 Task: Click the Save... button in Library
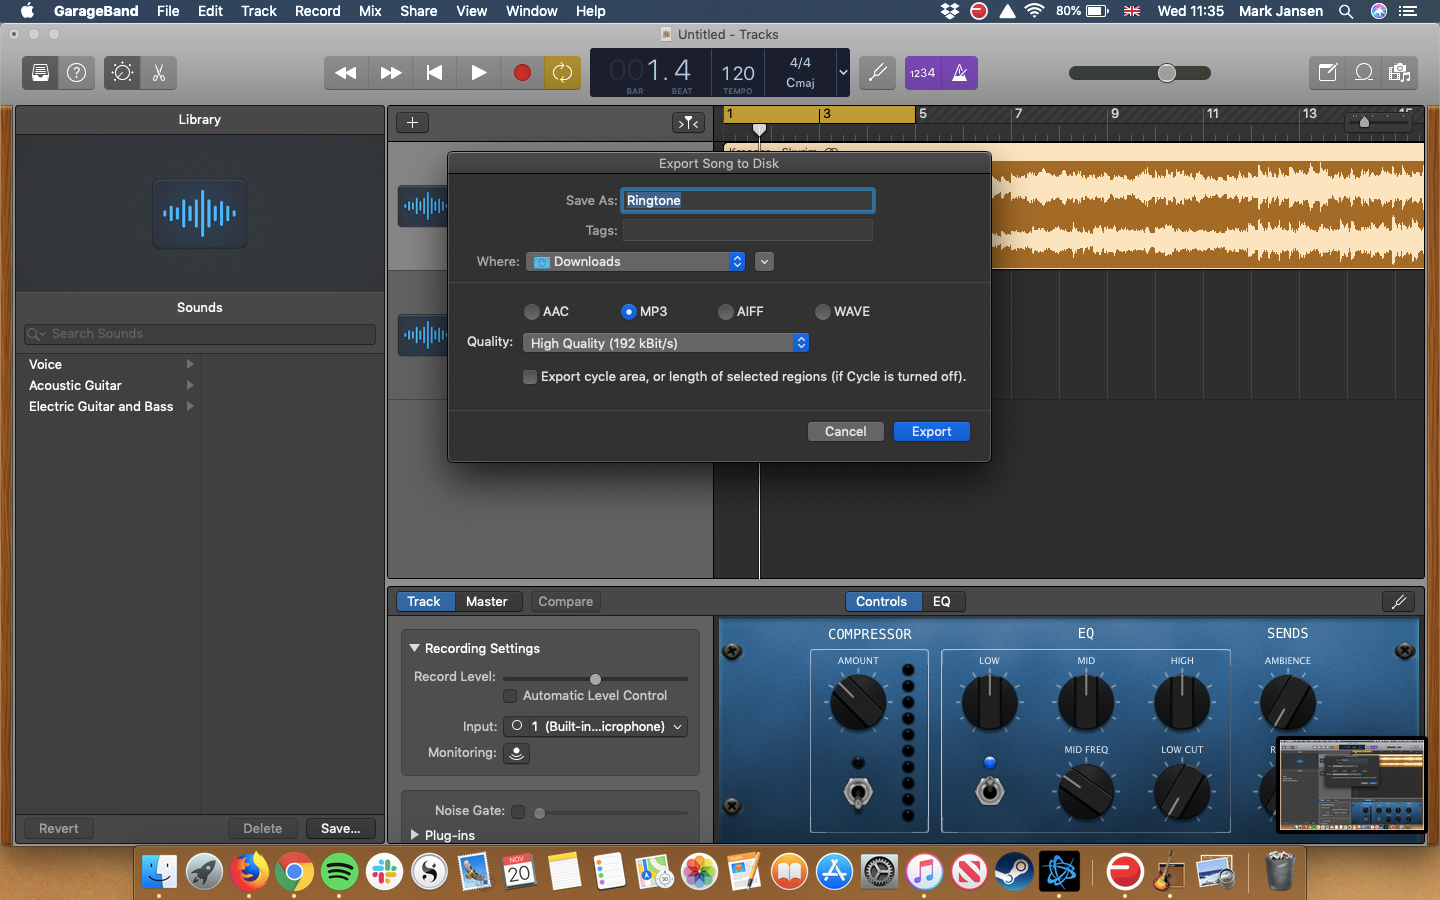[341, 828]
